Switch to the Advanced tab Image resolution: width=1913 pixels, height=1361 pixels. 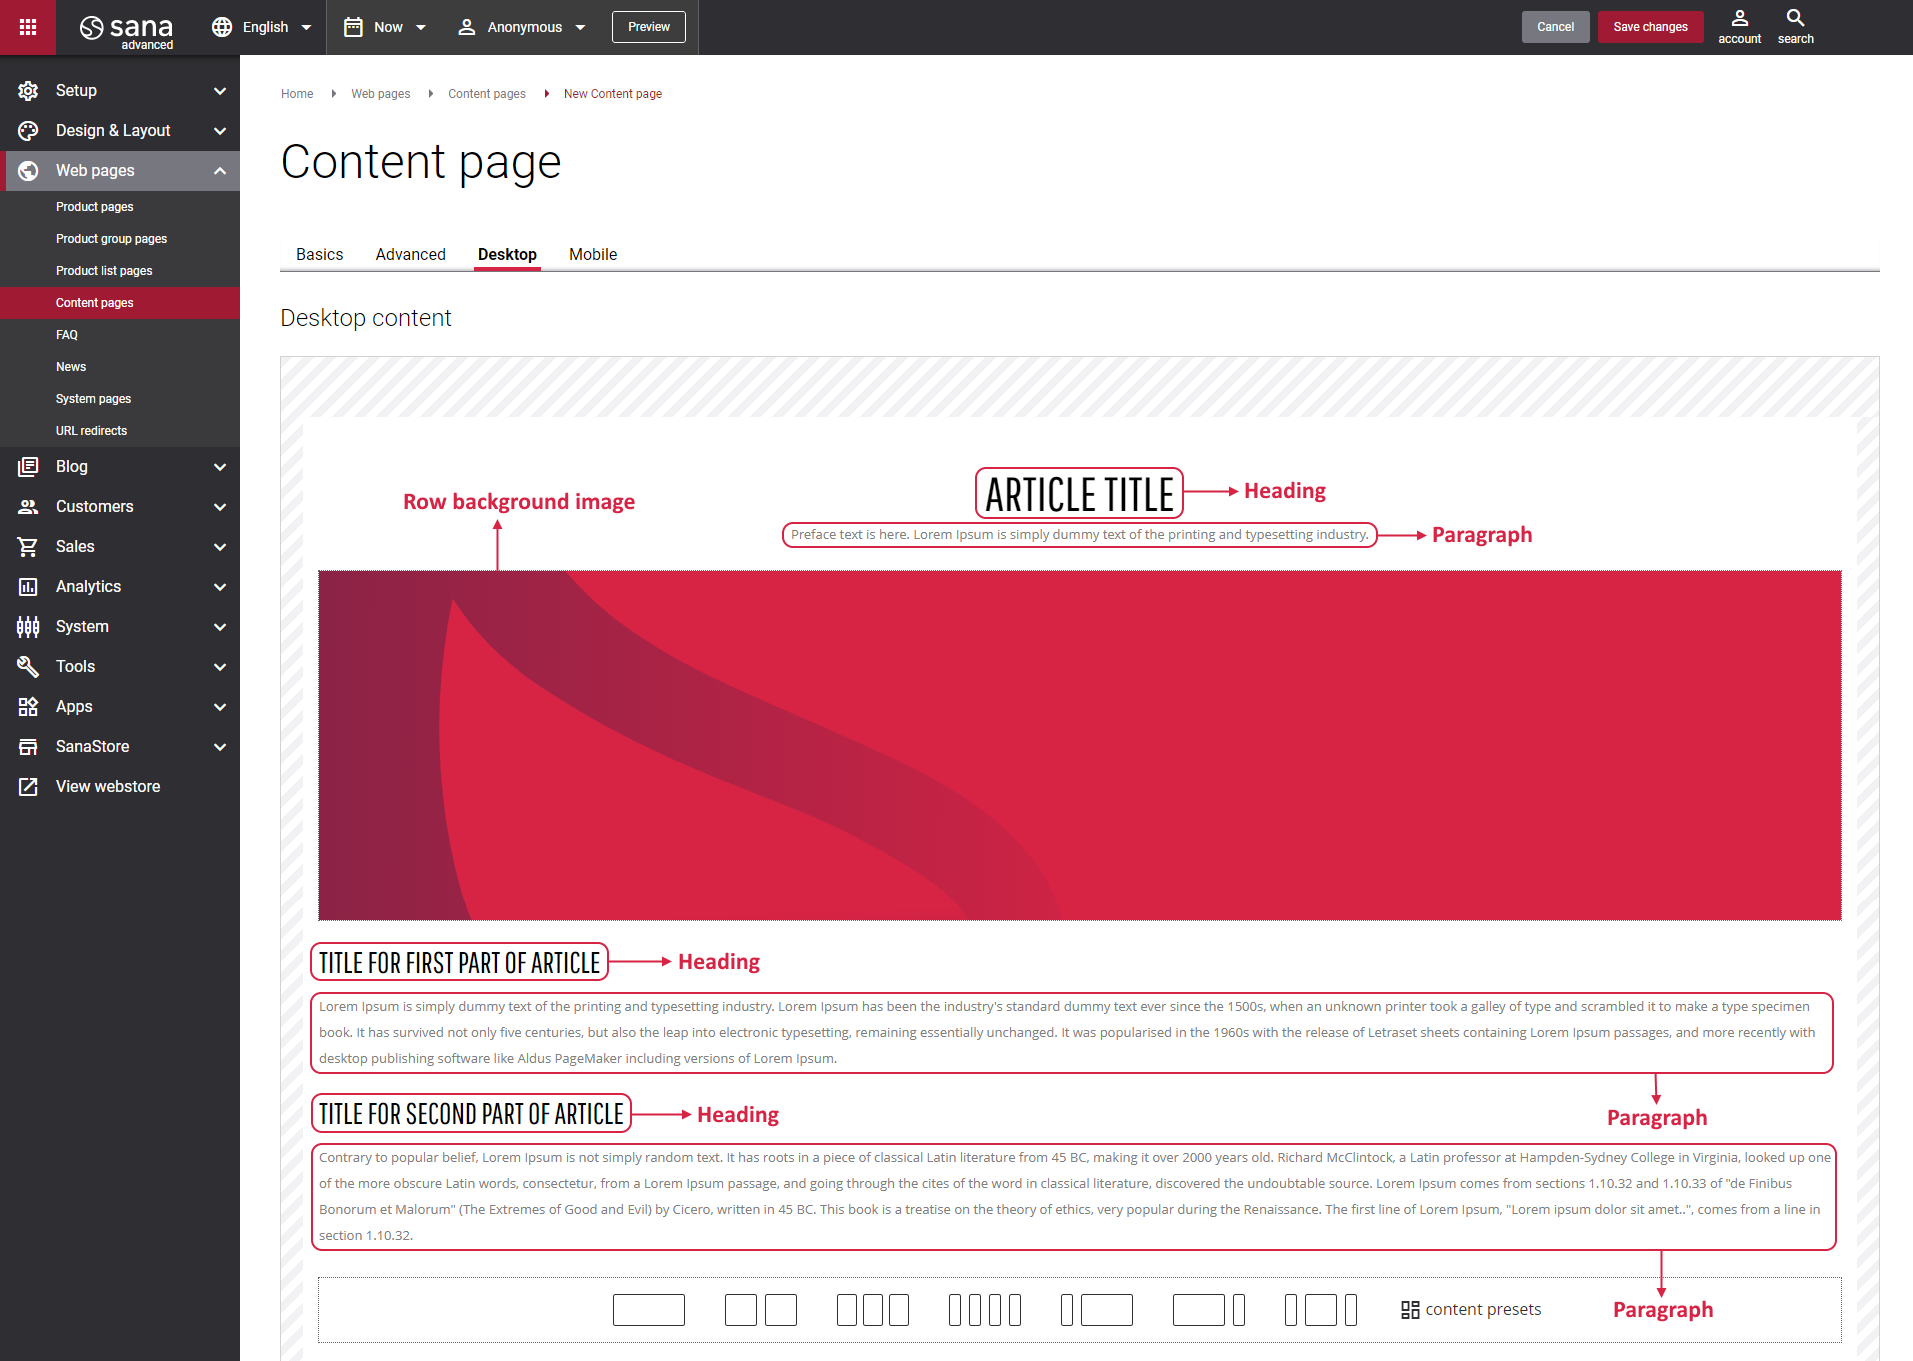point(410,254)
